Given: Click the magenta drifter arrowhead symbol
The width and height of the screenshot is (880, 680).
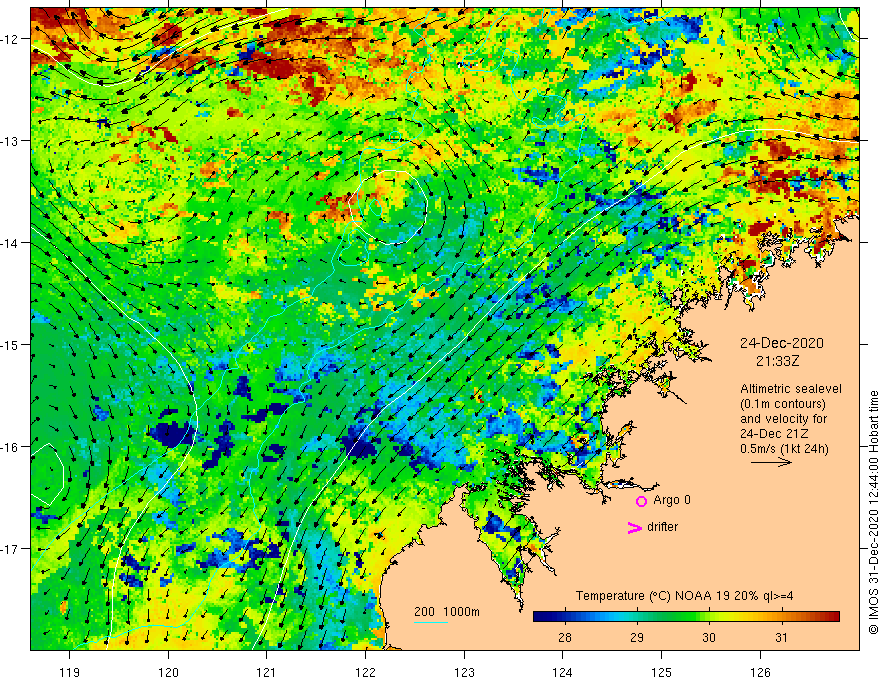Looking at the screenshot, I should [635, 527].
